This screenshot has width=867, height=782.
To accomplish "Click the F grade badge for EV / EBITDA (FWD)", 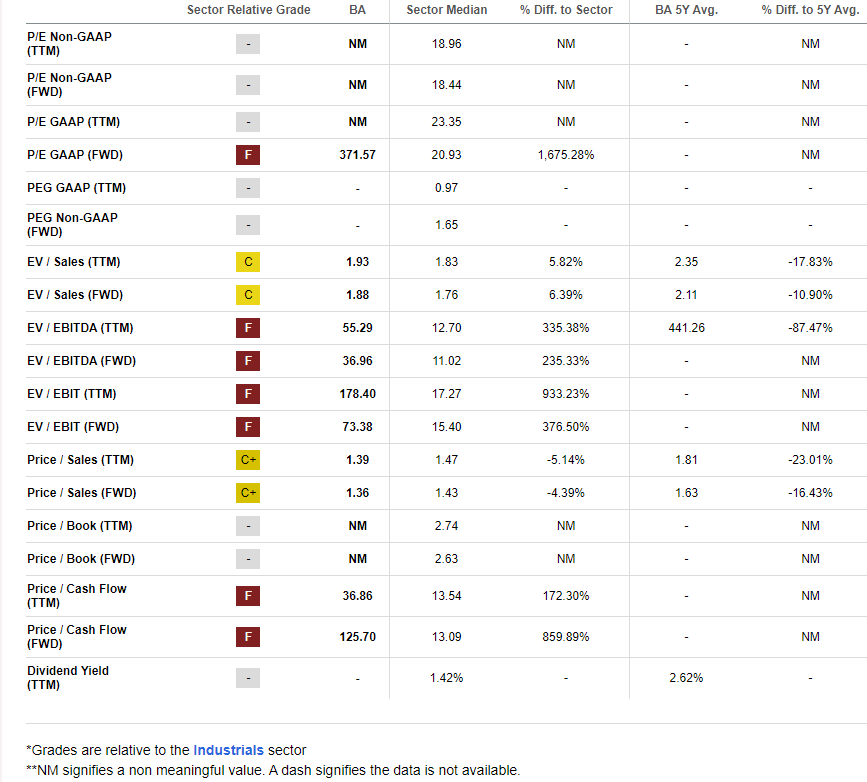I will point(248,361).
